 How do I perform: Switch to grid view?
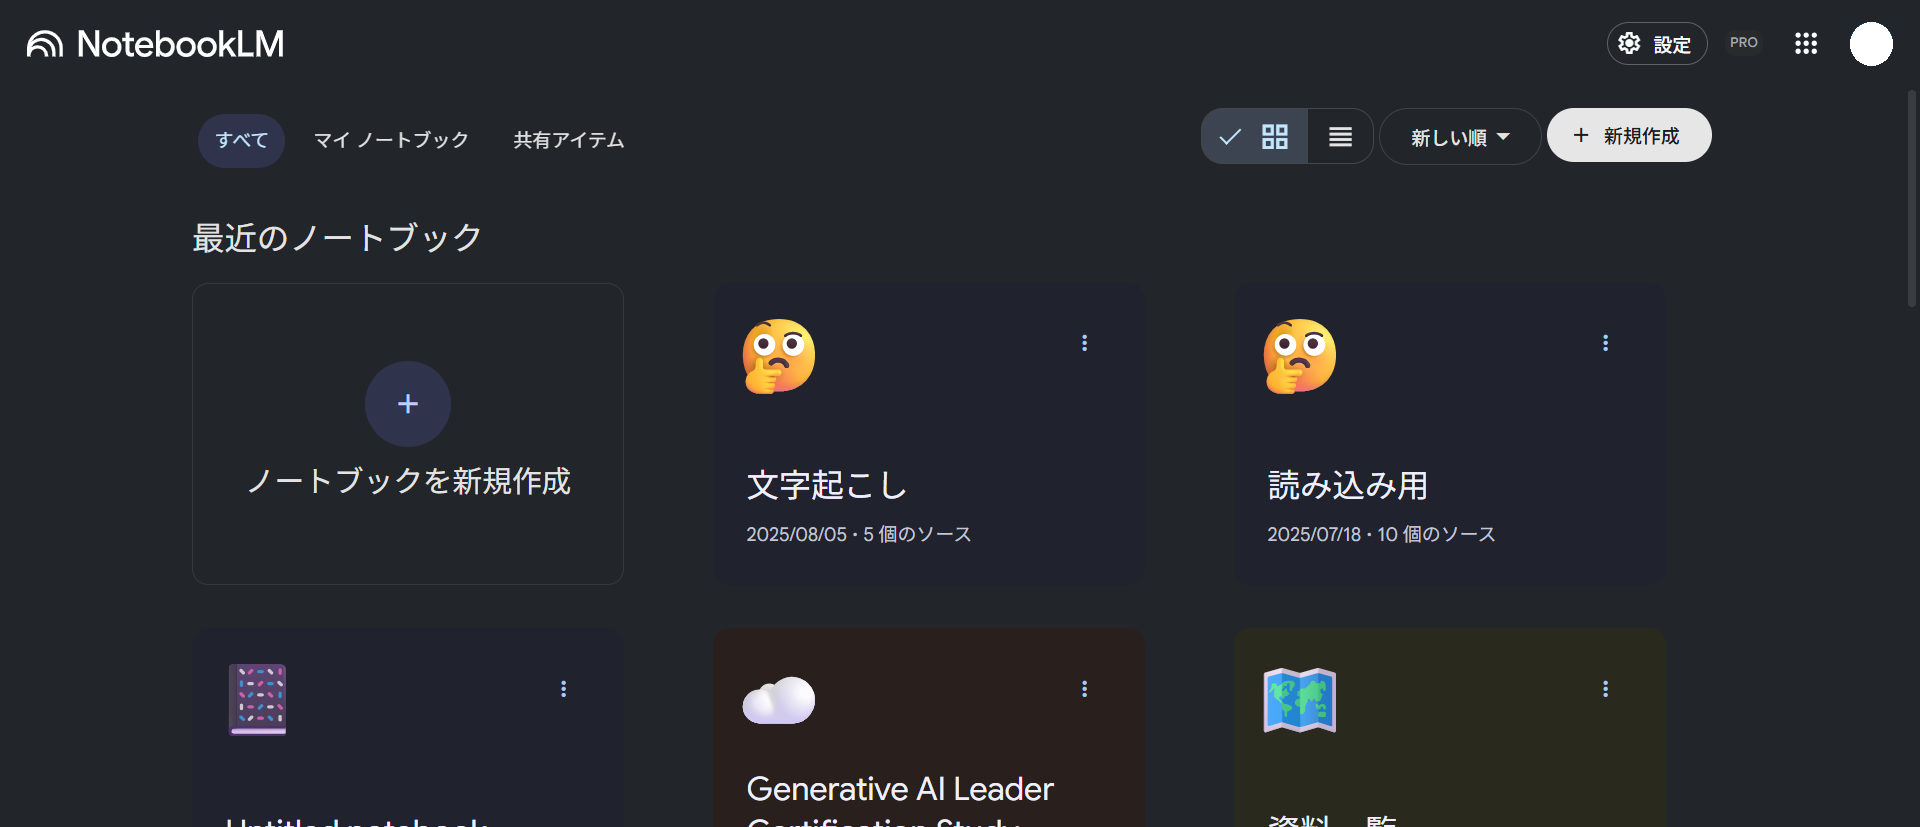[x=1254, y=136]
